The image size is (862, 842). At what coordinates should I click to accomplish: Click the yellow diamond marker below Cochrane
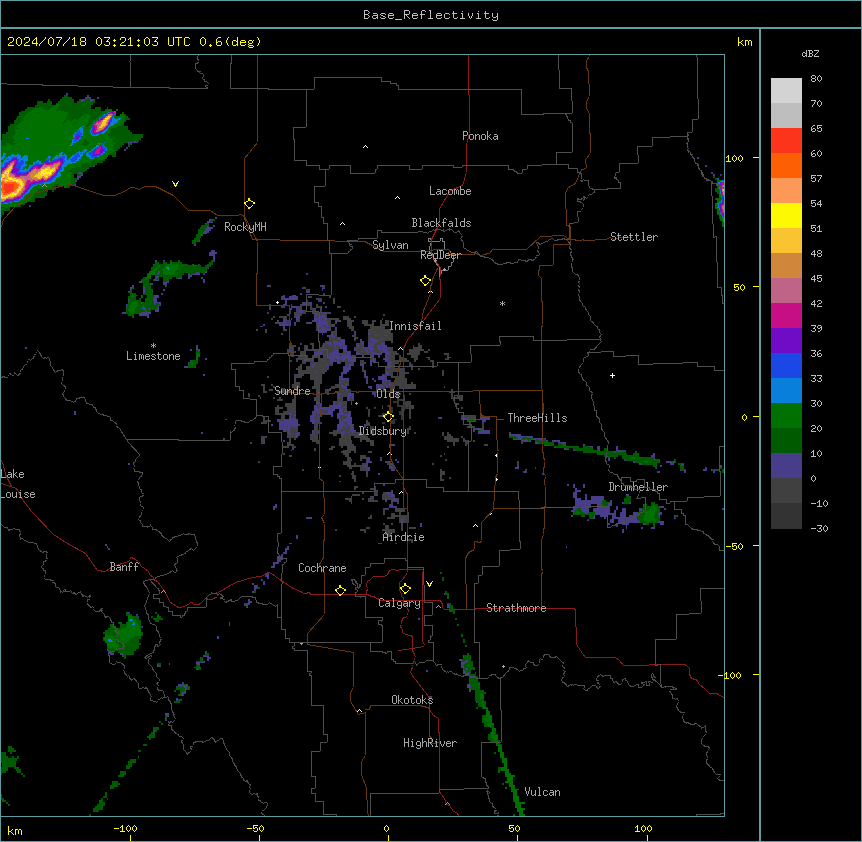click(340, 590)
